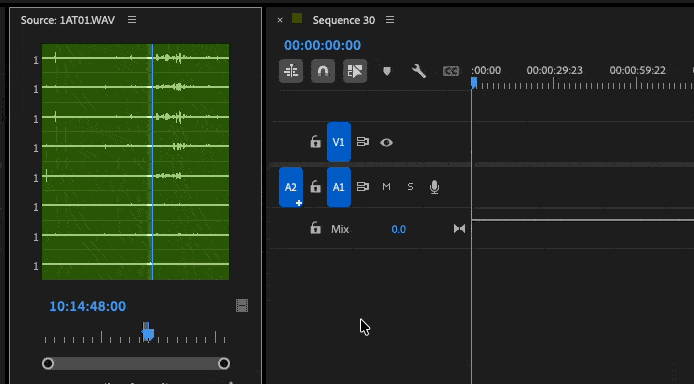The width and height of the screenshot is (694, 384).
Task: Toggle lock on the A1 audio track
Action: [315, 187]
